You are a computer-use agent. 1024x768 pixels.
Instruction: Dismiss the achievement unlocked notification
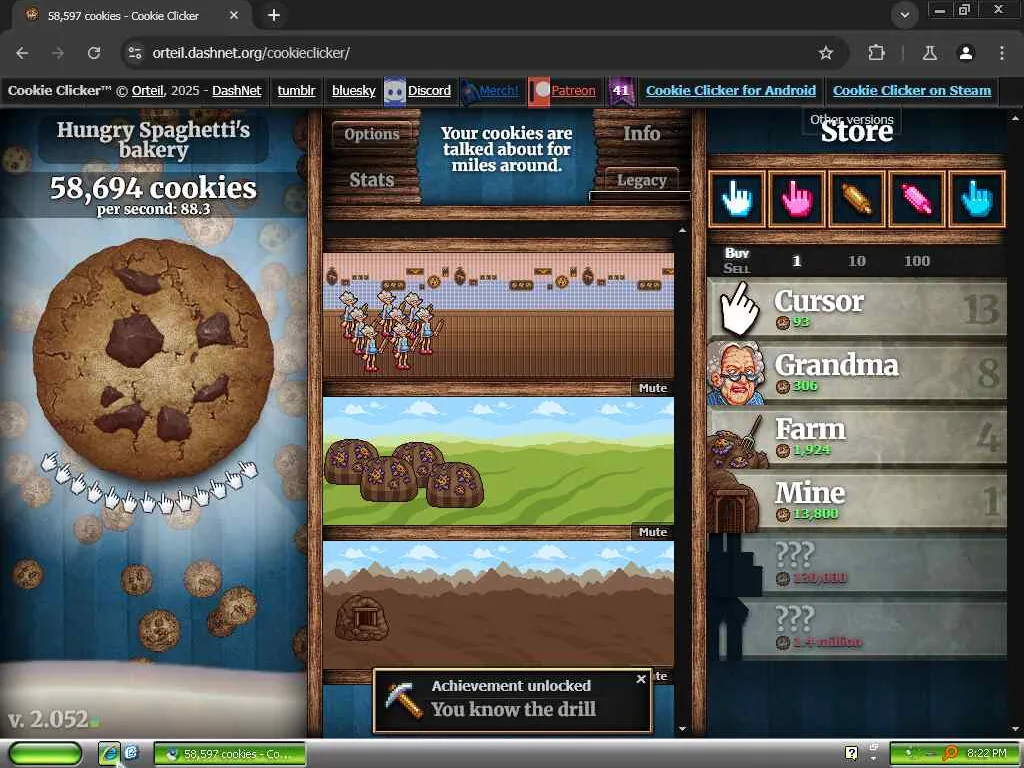(x=641, y=679)
